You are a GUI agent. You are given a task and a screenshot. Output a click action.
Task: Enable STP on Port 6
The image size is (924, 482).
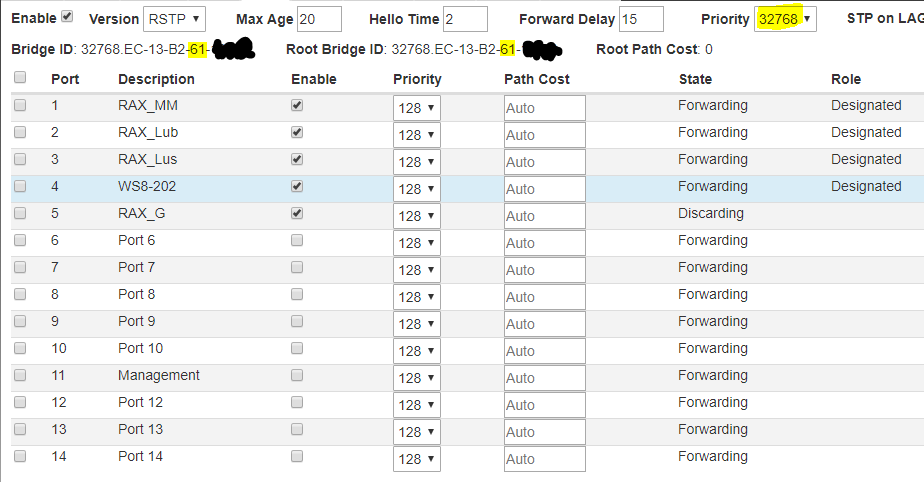[x=297, y=240]
